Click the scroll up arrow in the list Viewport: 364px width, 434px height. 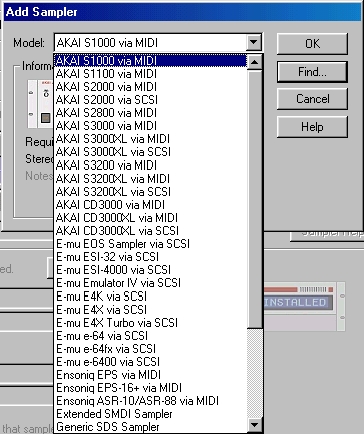[255, 62]
